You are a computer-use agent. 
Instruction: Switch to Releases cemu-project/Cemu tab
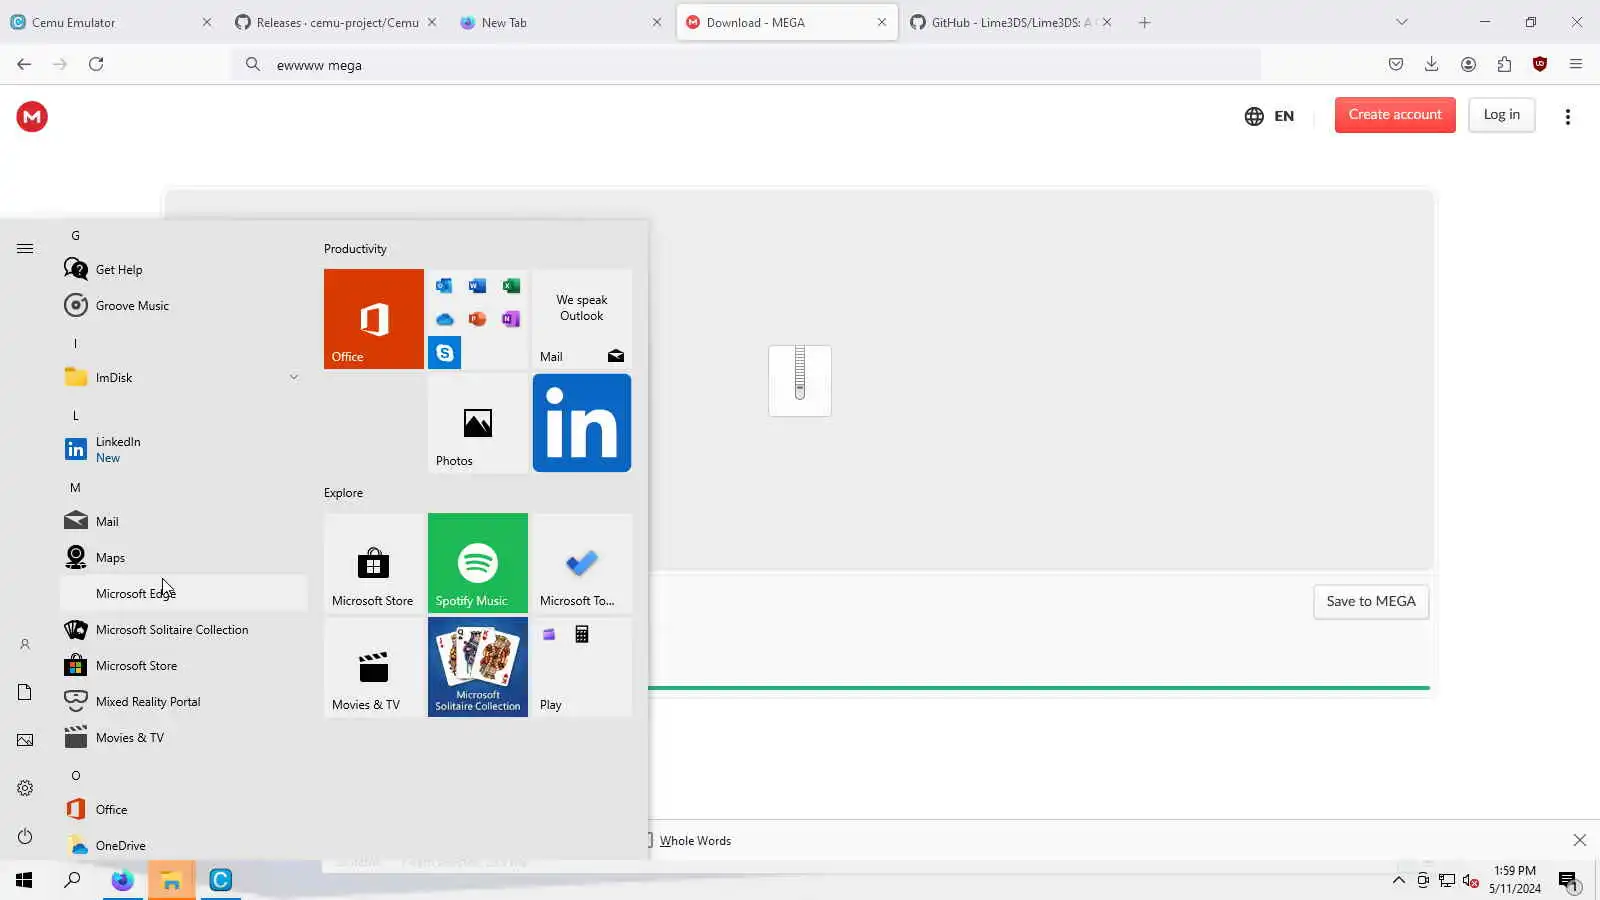point(336,22)
